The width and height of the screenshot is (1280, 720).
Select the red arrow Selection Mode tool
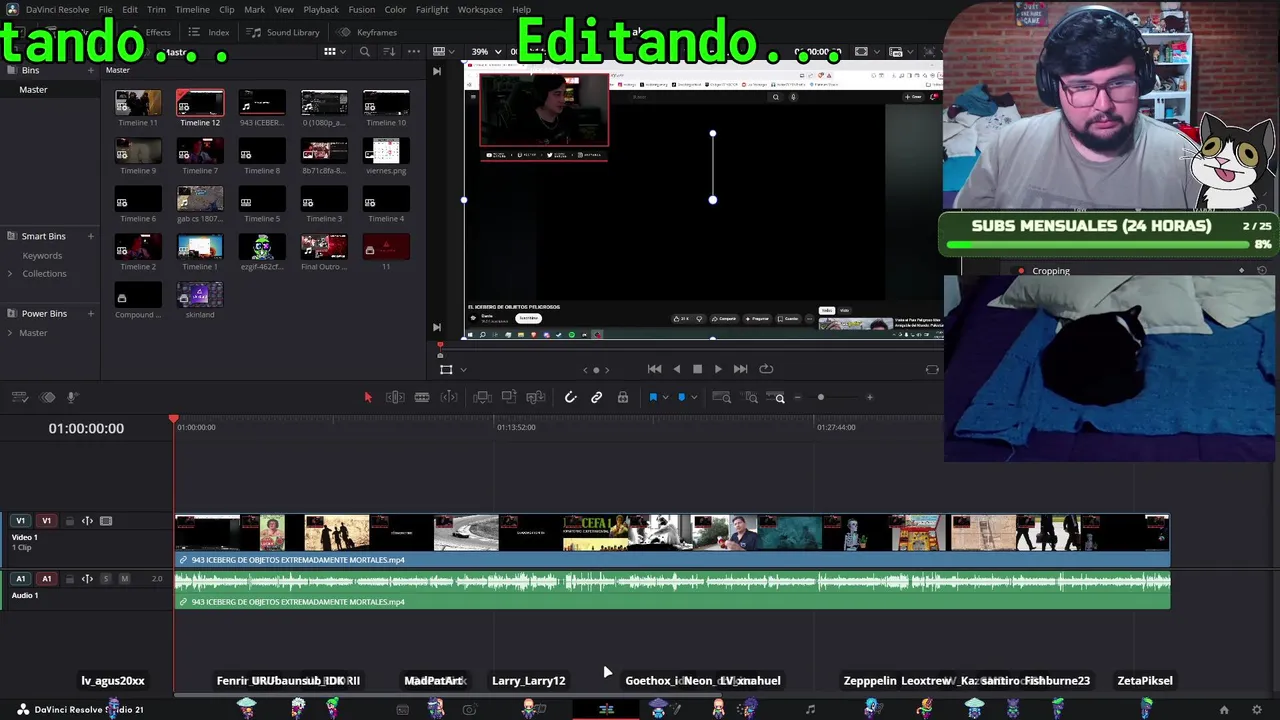tap(367, 397)
